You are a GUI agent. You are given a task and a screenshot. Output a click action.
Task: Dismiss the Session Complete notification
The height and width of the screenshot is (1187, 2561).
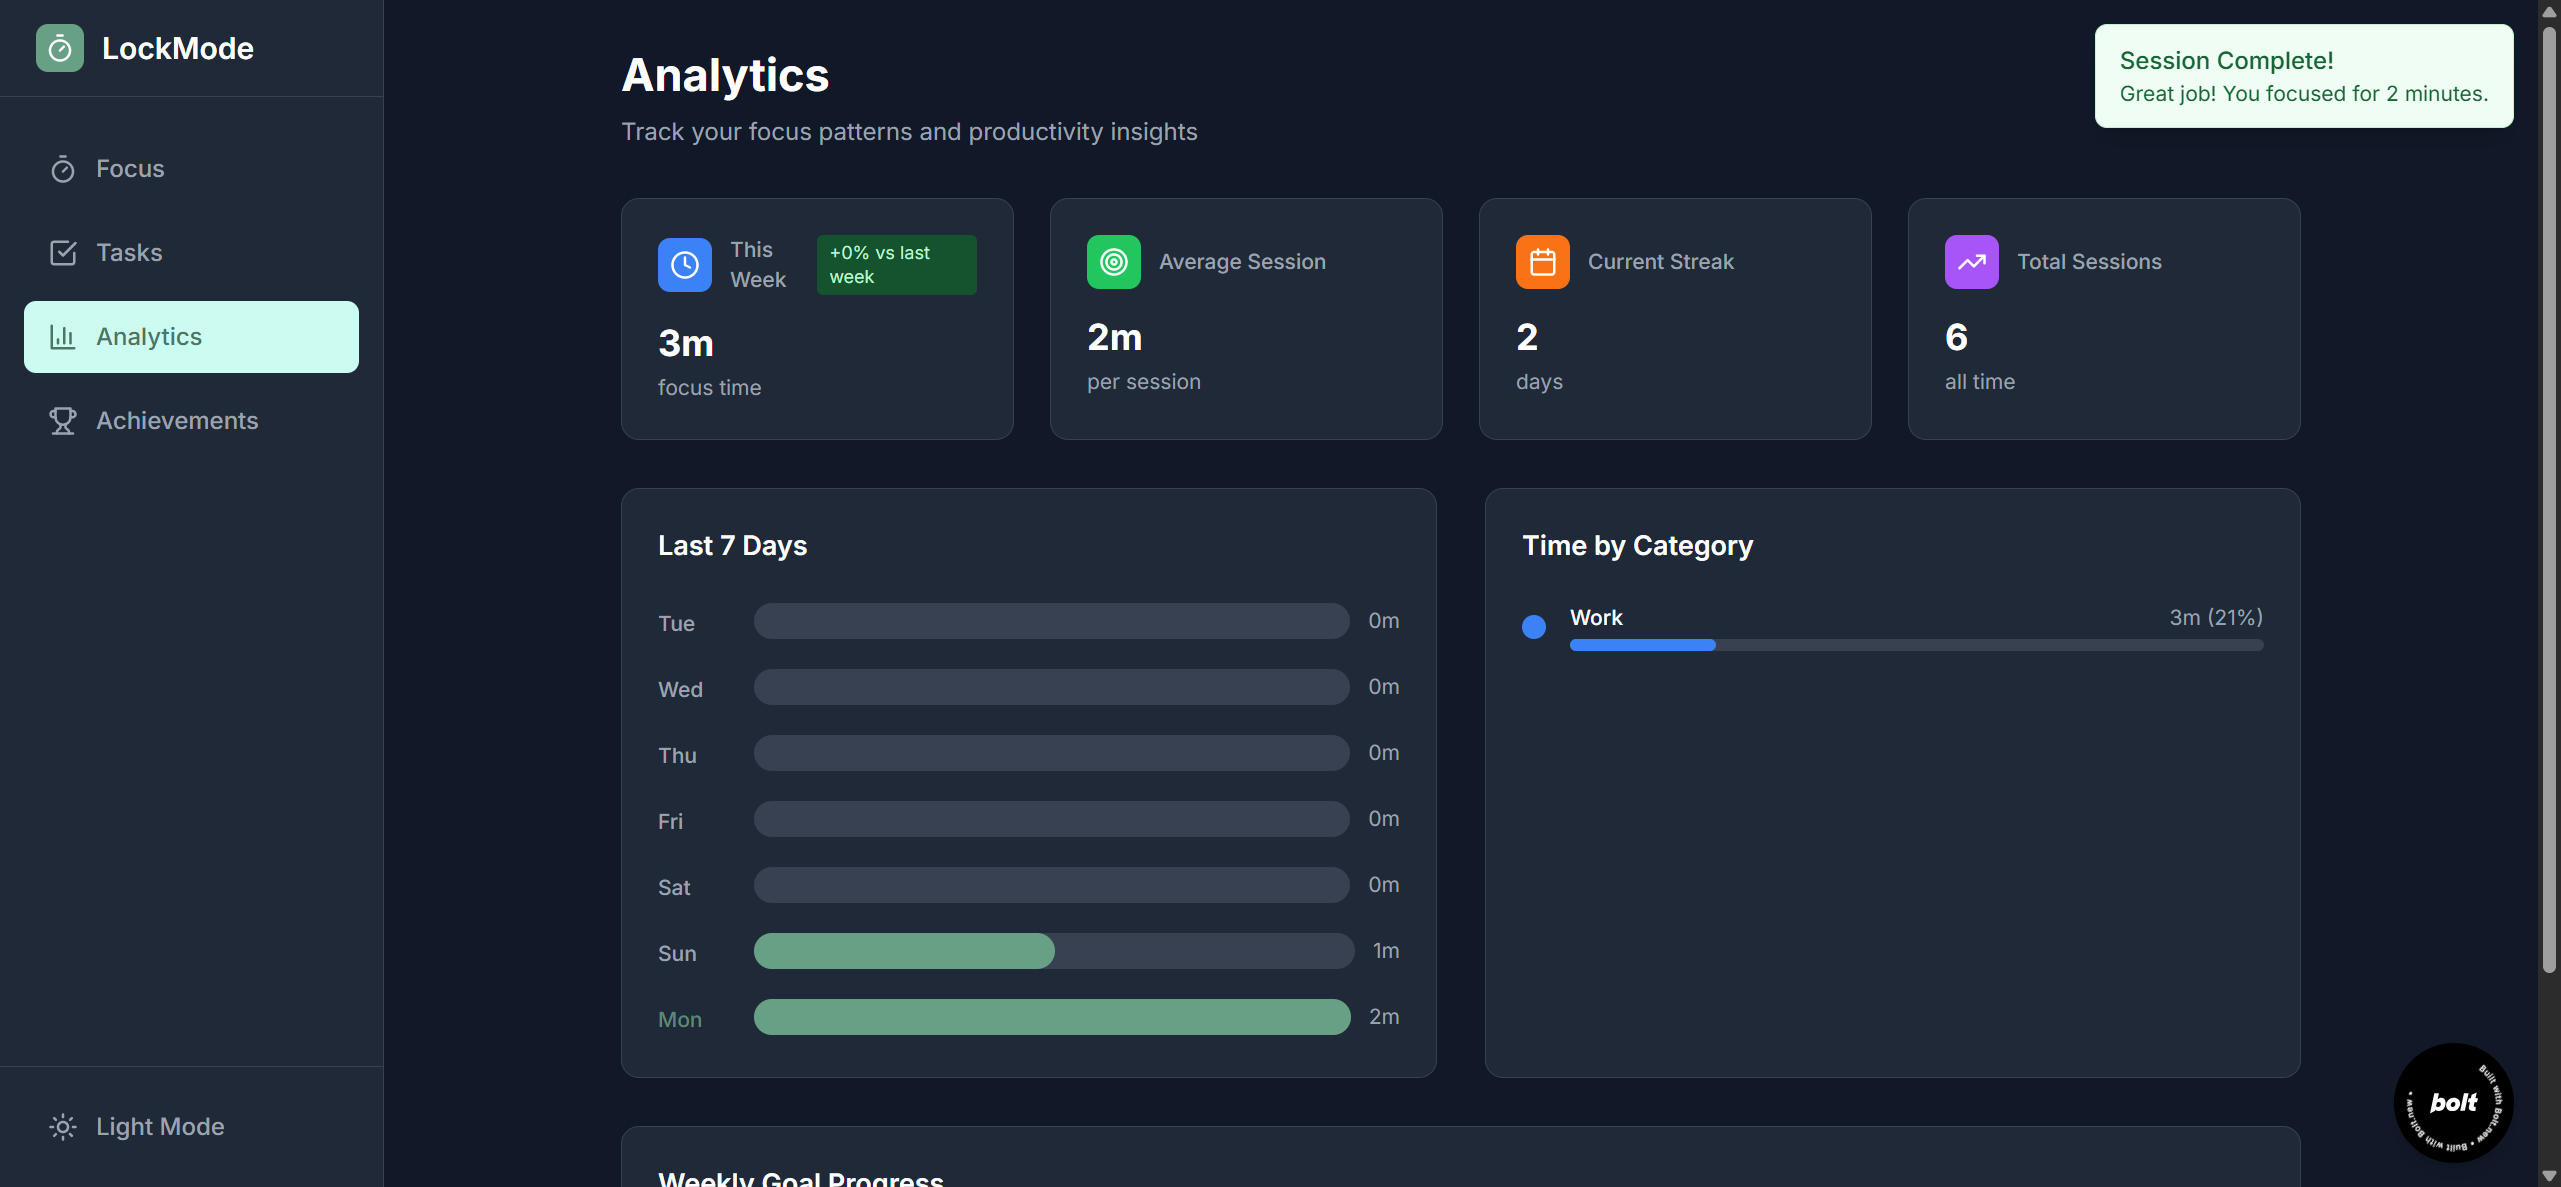[2303, 76]
